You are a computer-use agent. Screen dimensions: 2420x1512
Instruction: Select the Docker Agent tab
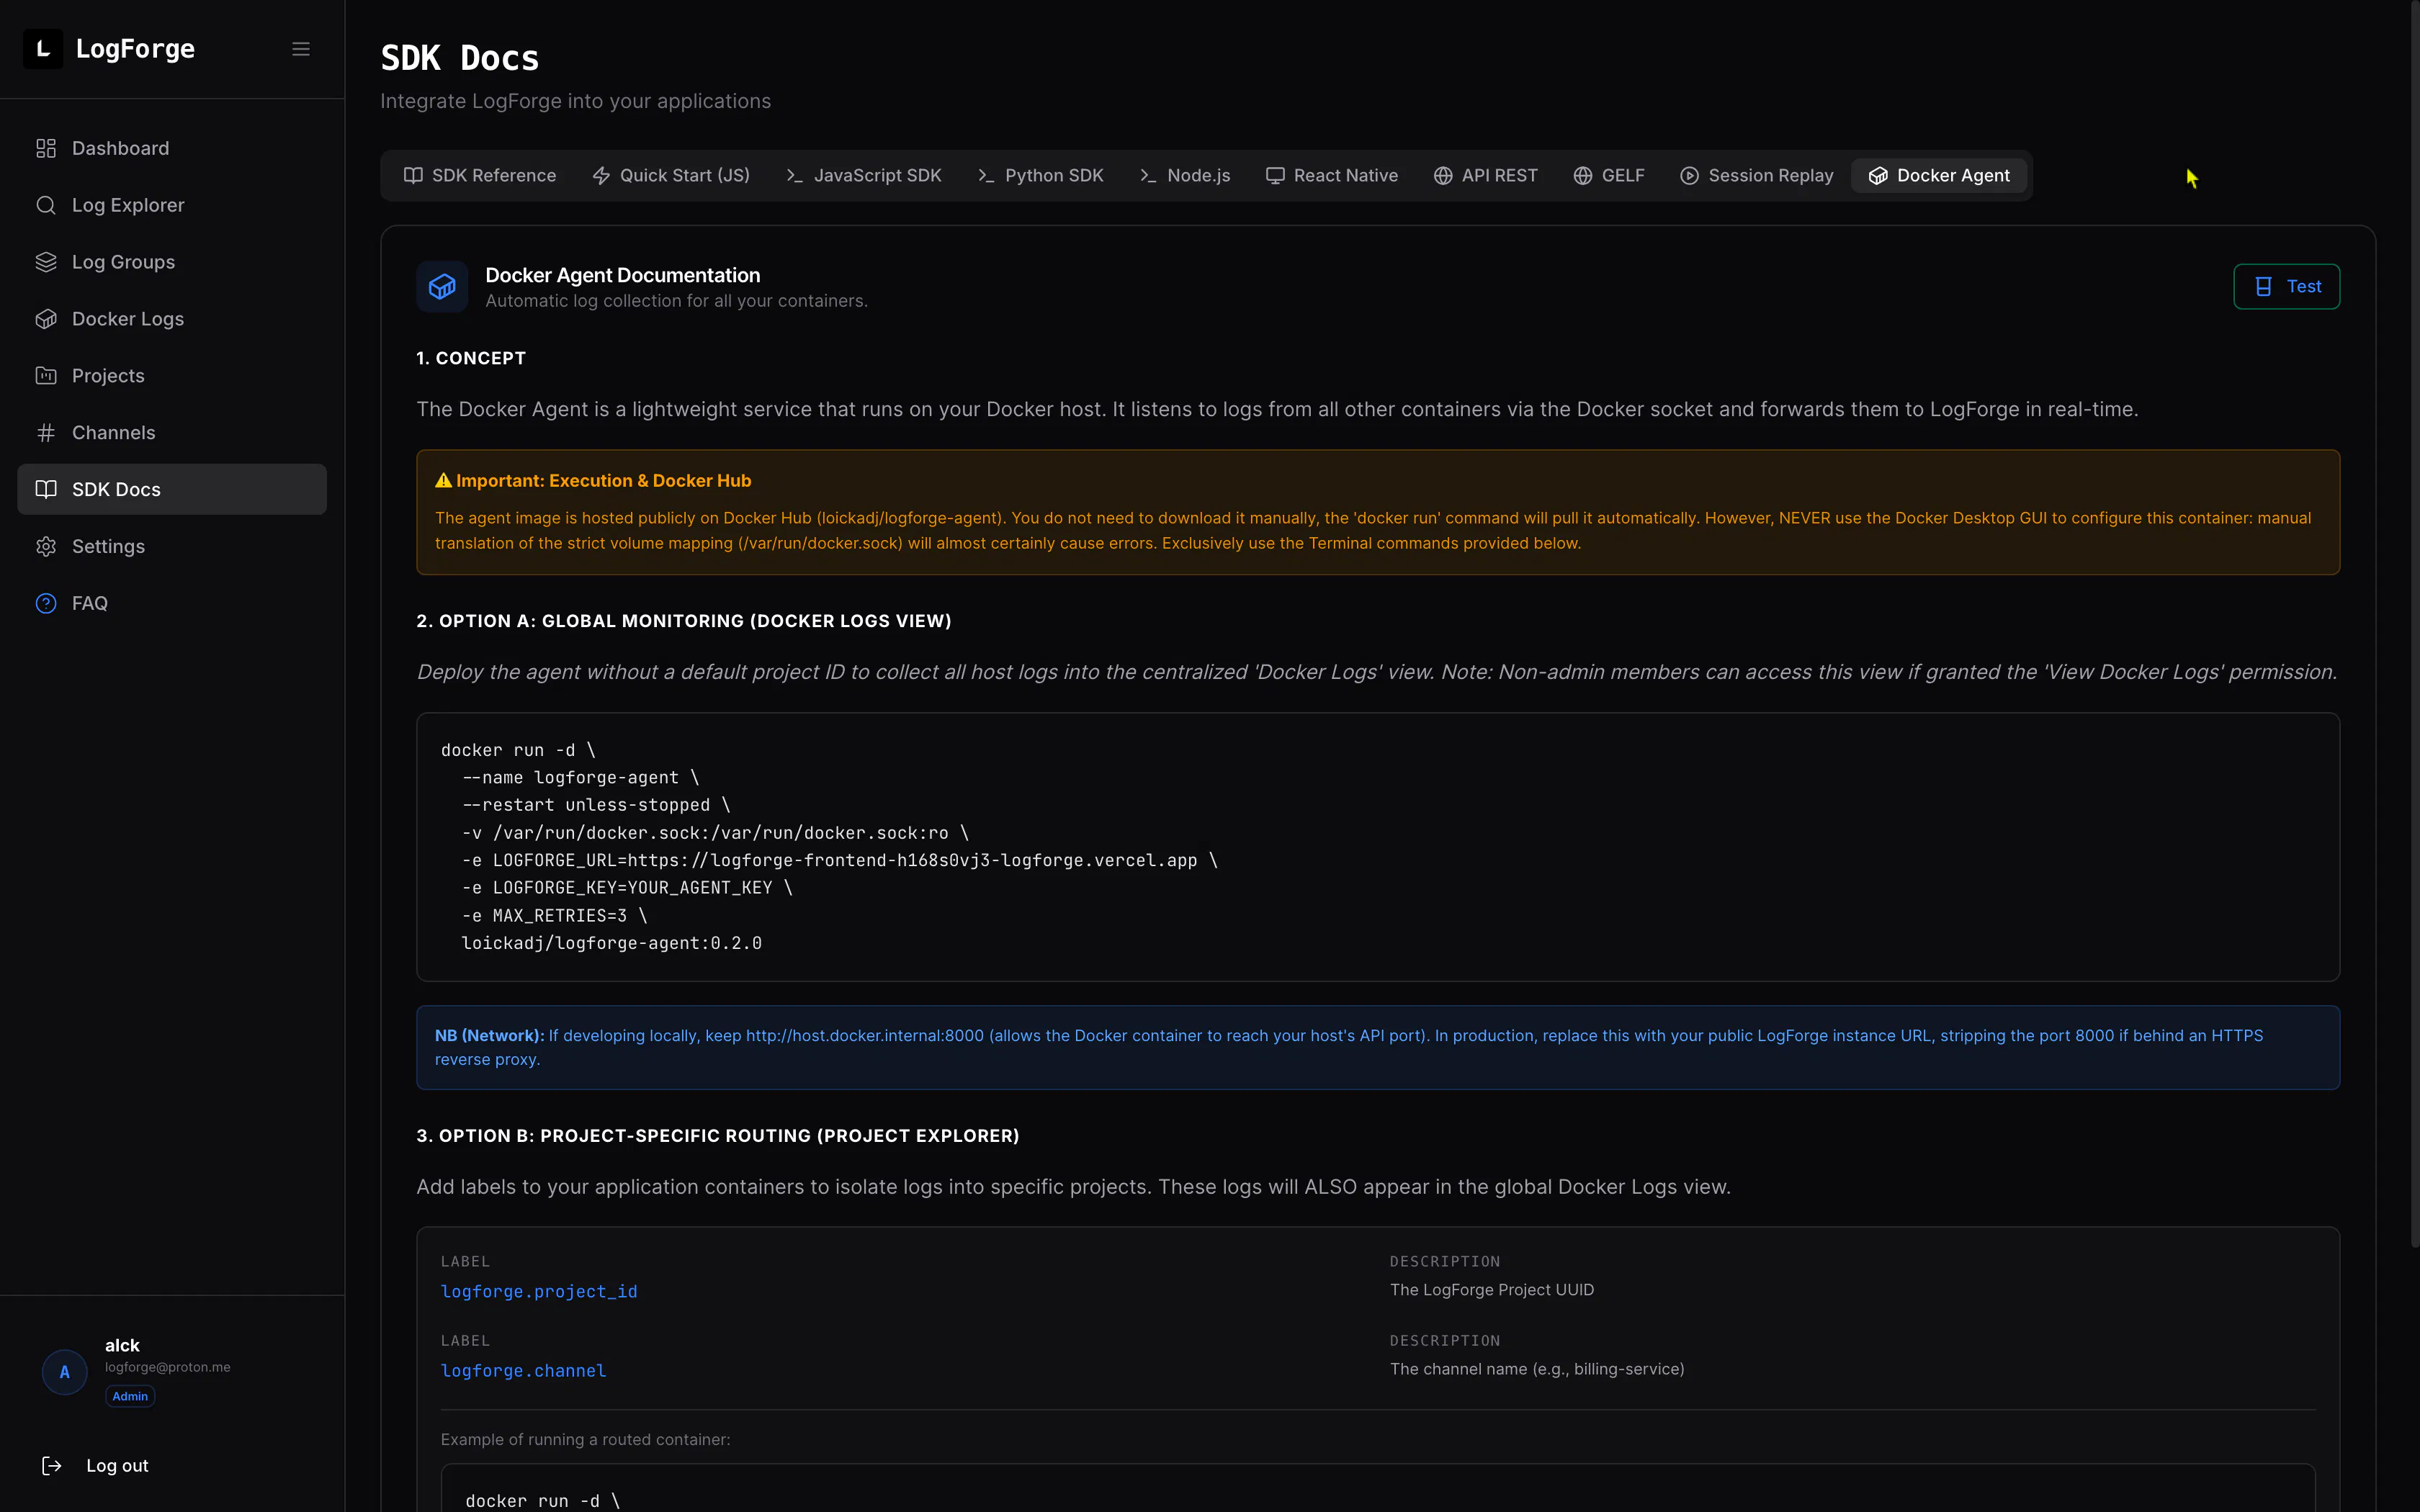[x=1939, y=175]
